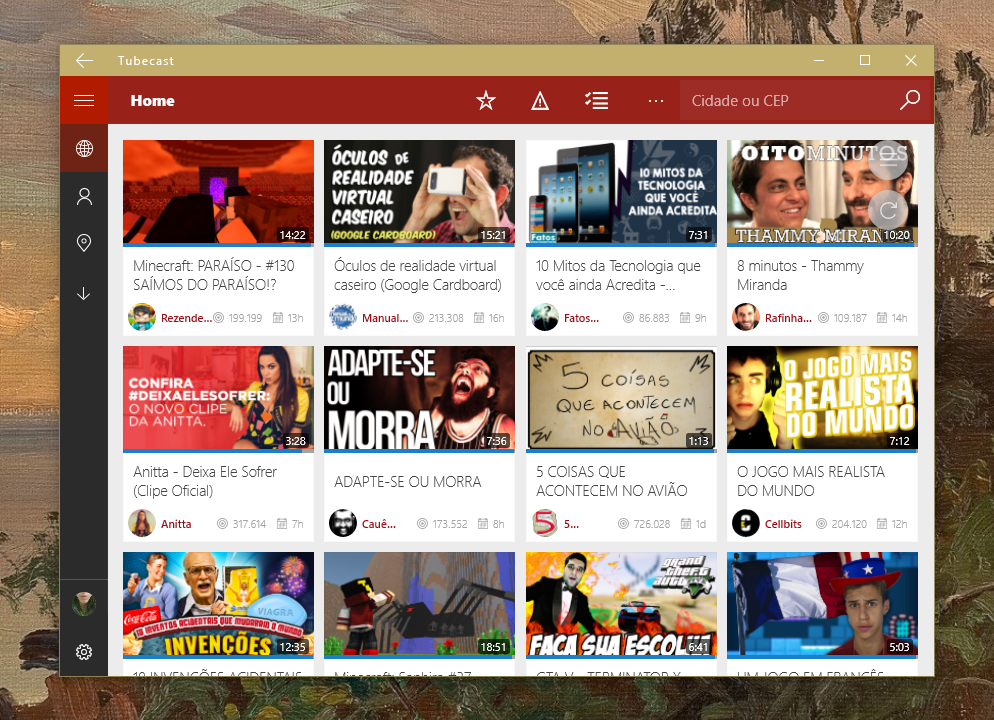
Task: Click Manual do Mundo channel avatar
Action: (x=343, y=317)
